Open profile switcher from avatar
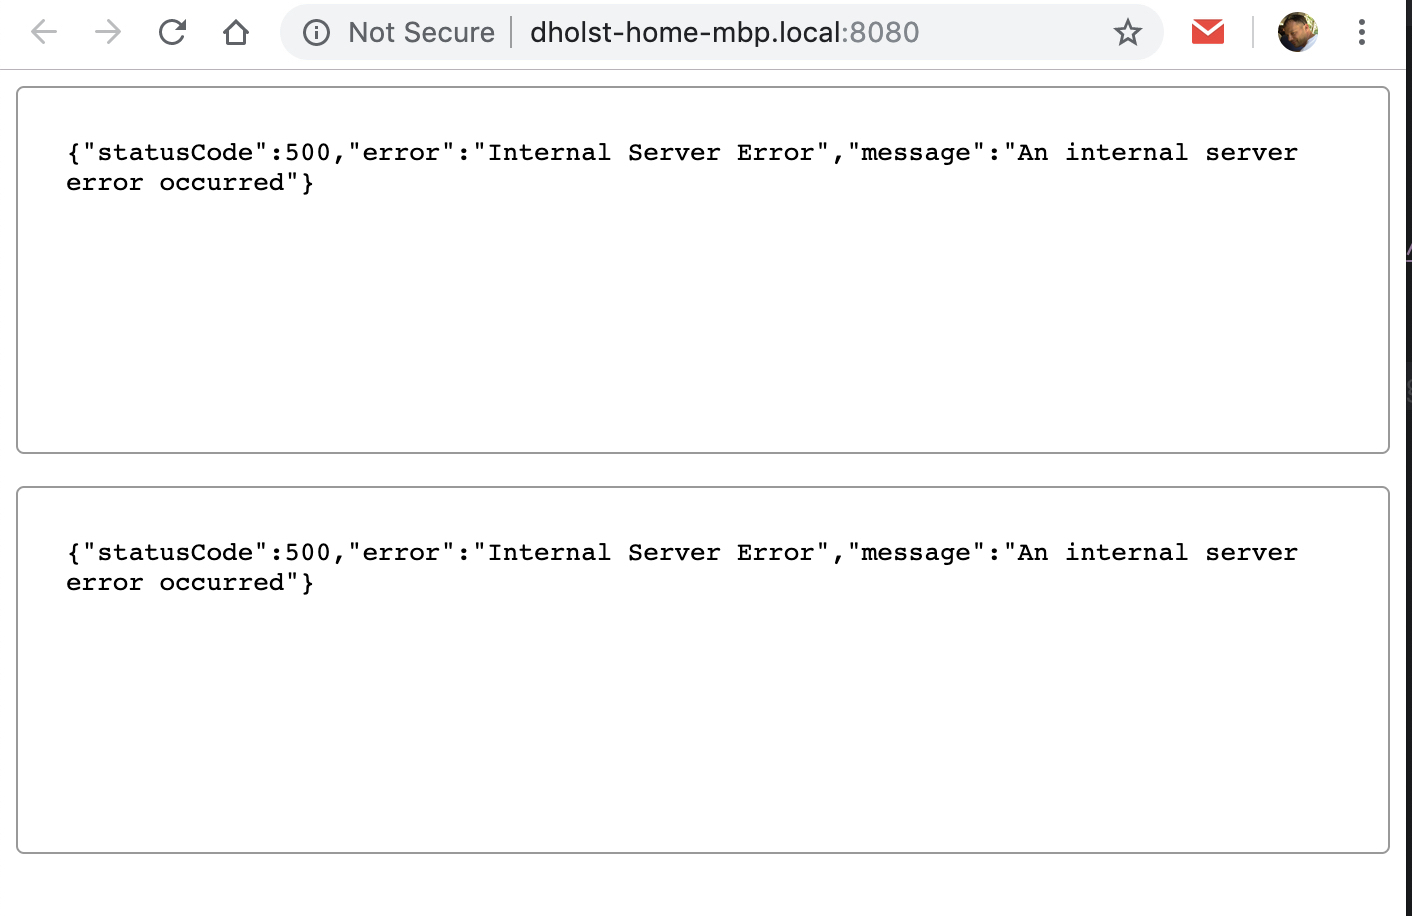The width and height of the screenshot is (1412, 916). [x=1297, y=31]
